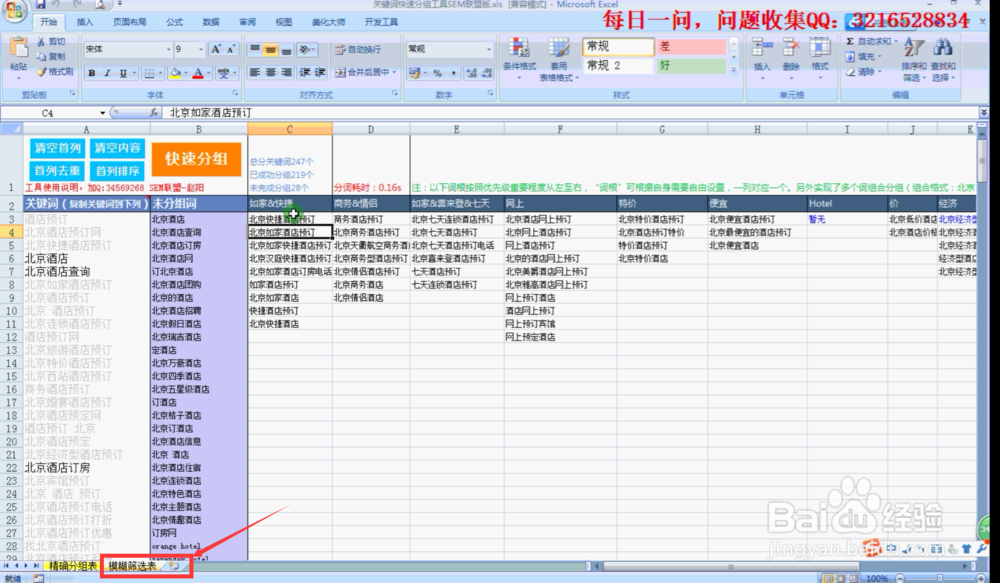Open the Name Box dropdown for C4
Viewport: 1000px width, 583px height.
[102, 113]
